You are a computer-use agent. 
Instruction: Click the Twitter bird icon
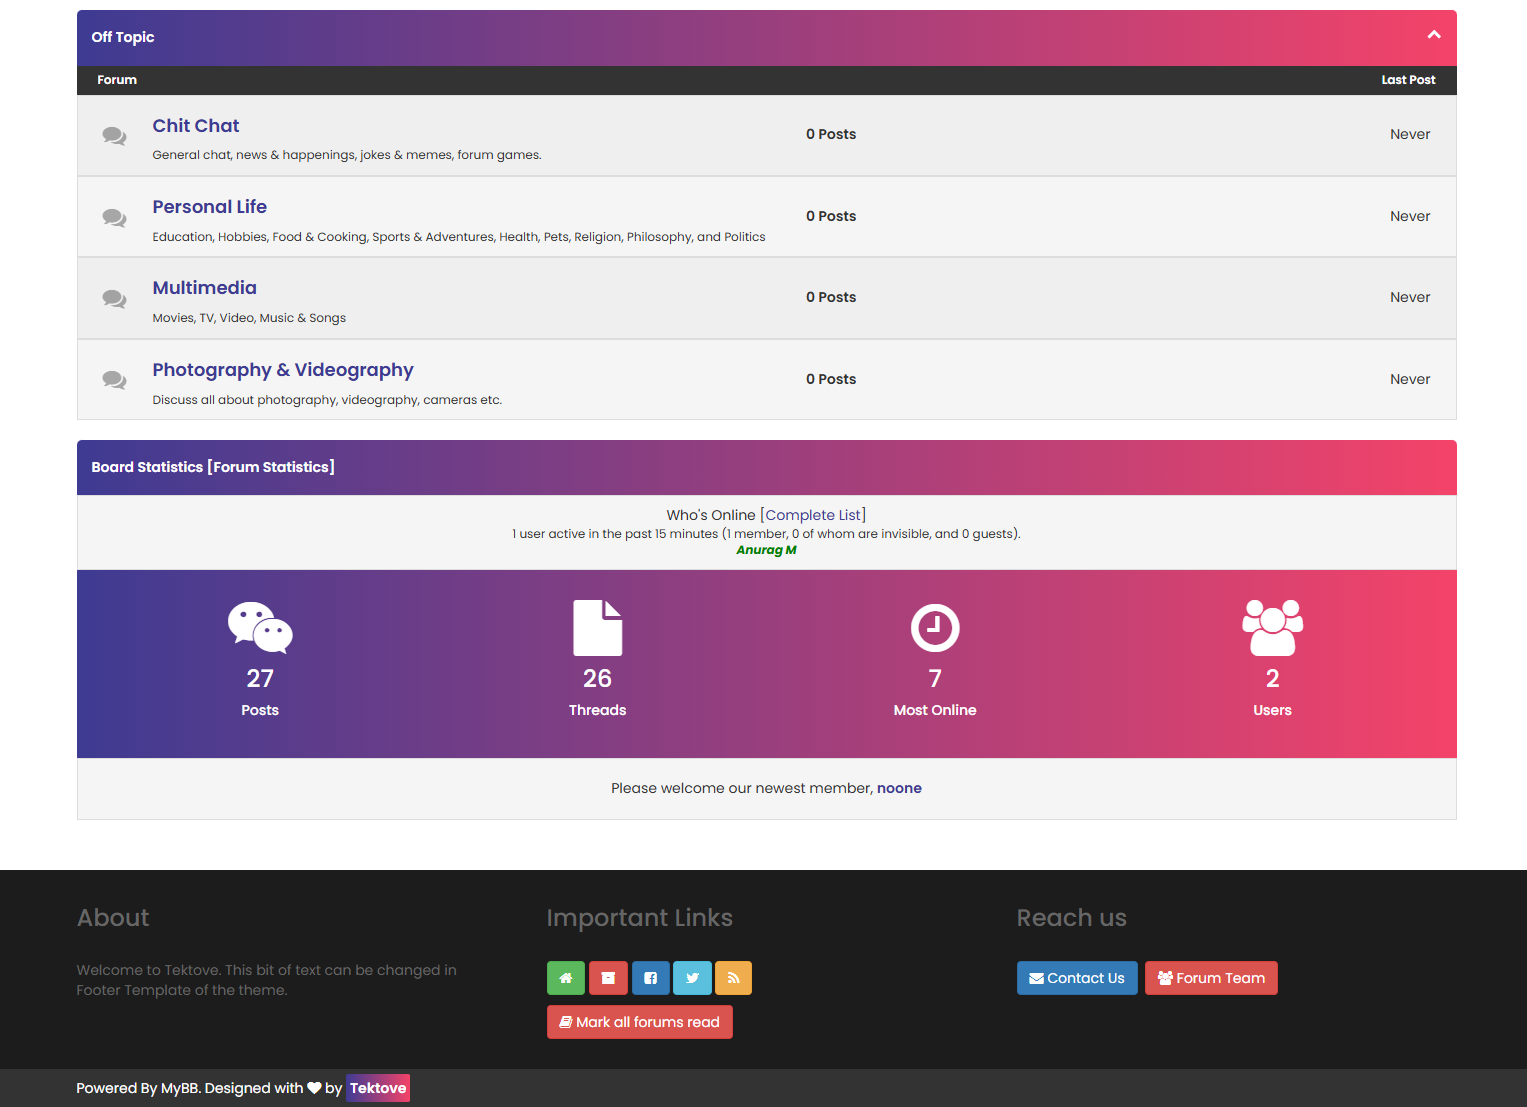(692, 978)
